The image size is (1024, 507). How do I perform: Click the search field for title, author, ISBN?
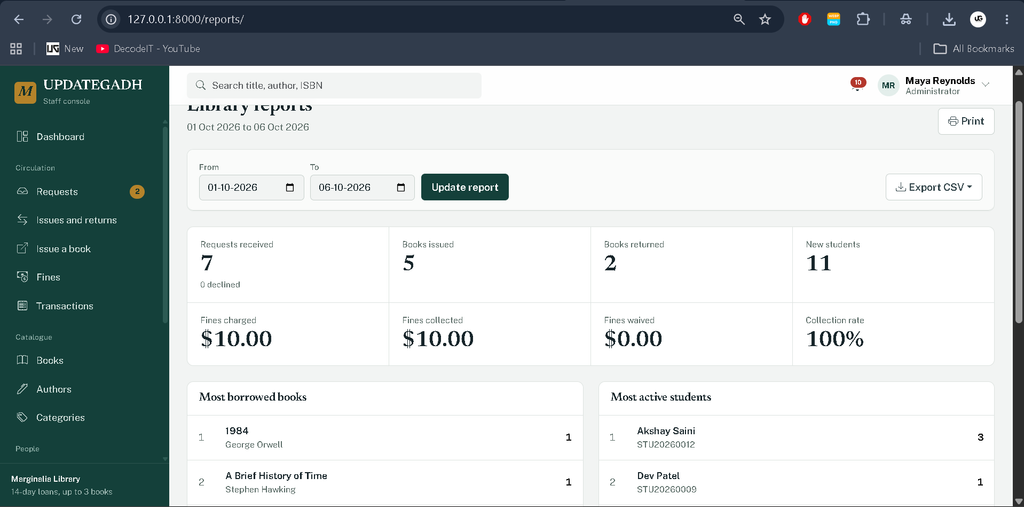point(334,86)
